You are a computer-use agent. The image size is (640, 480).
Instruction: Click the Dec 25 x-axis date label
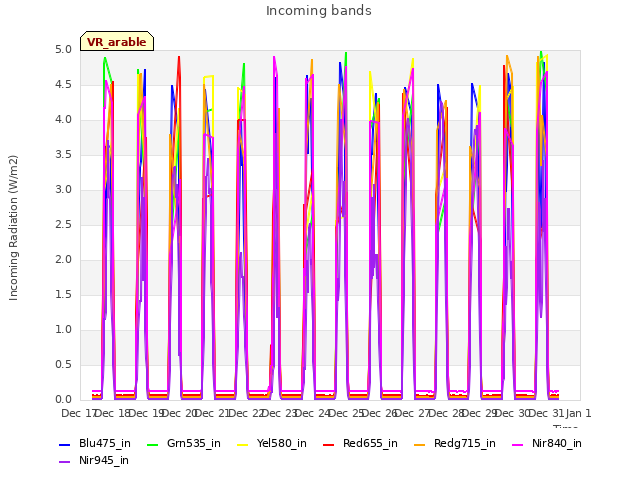tap(346, 413)
